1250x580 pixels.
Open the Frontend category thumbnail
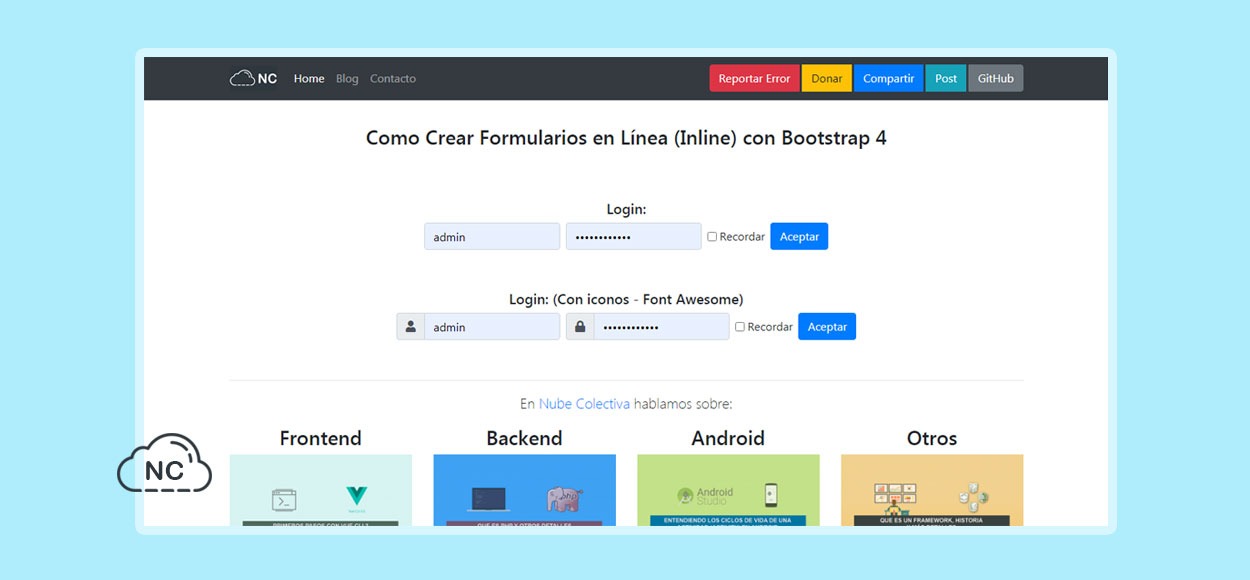321,490
